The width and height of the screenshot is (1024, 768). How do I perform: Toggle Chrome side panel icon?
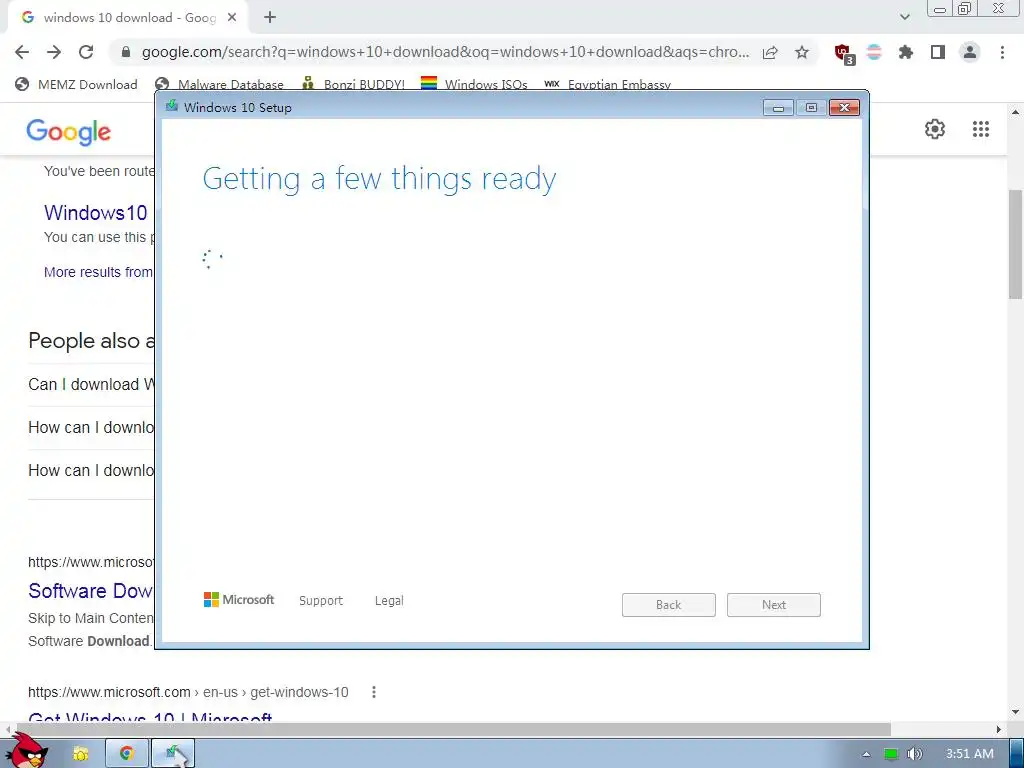(938, 52)
